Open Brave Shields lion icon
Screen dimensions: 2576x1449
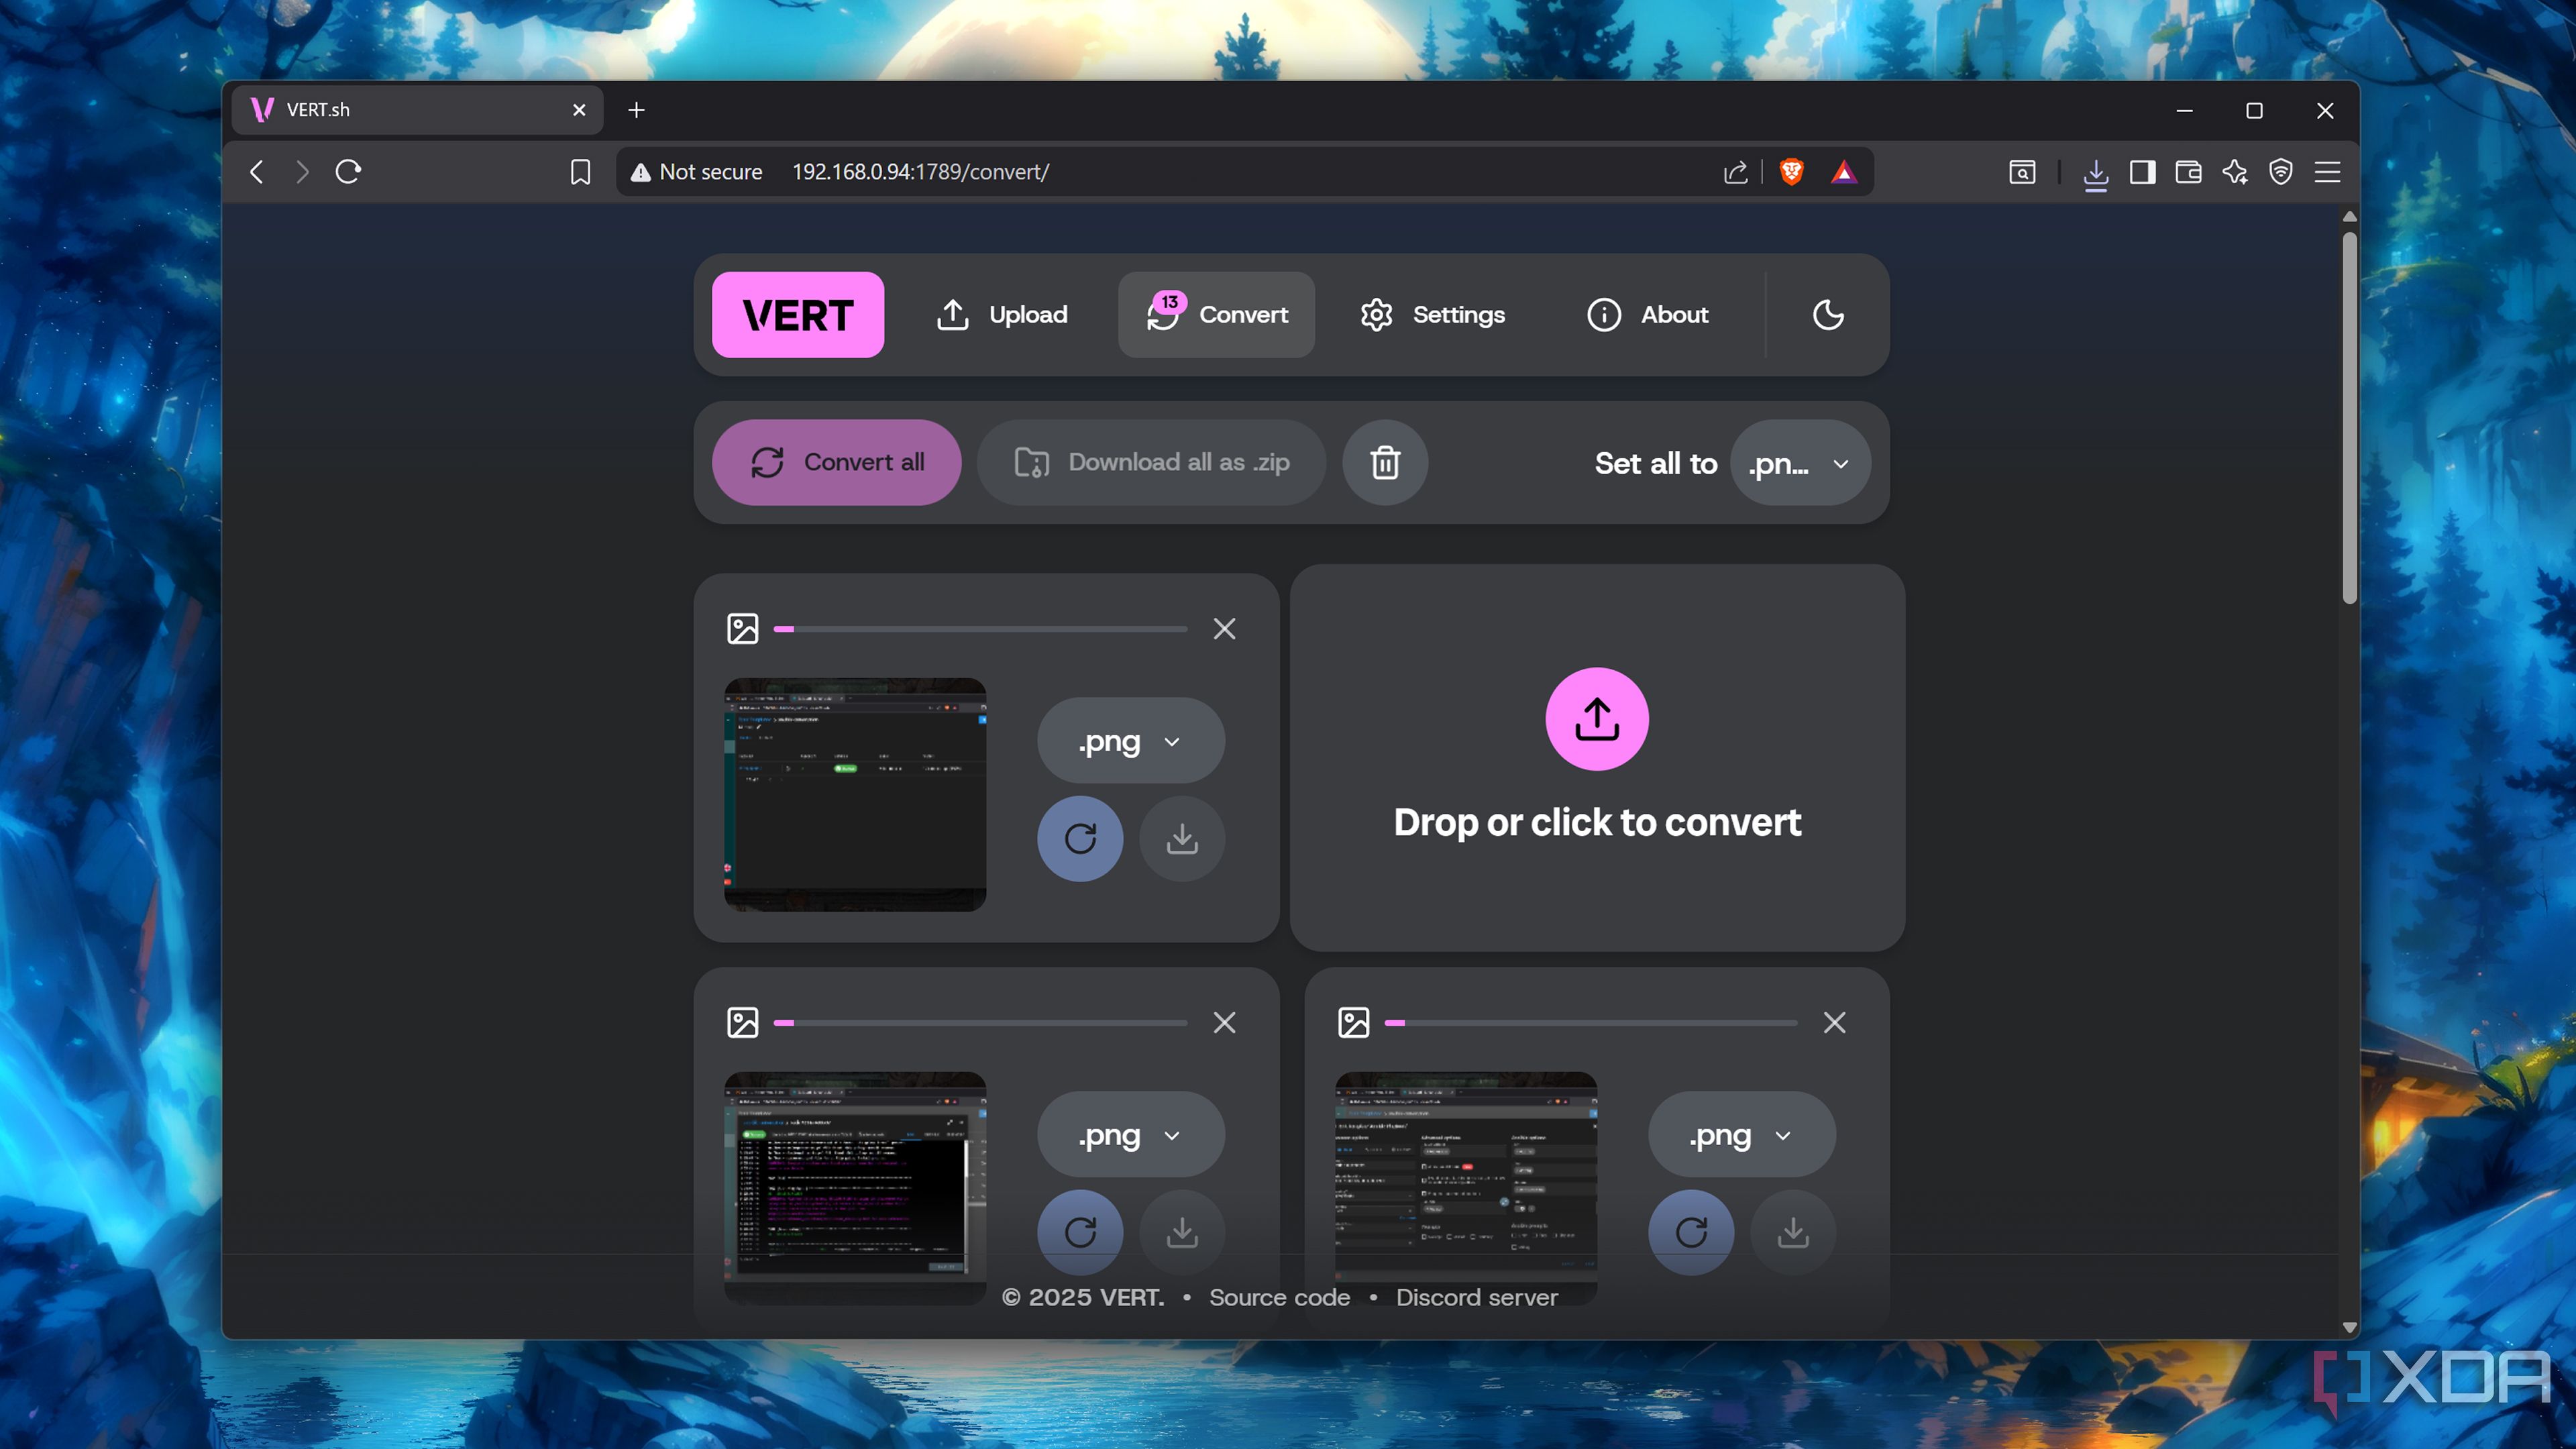click(1791, 172)
